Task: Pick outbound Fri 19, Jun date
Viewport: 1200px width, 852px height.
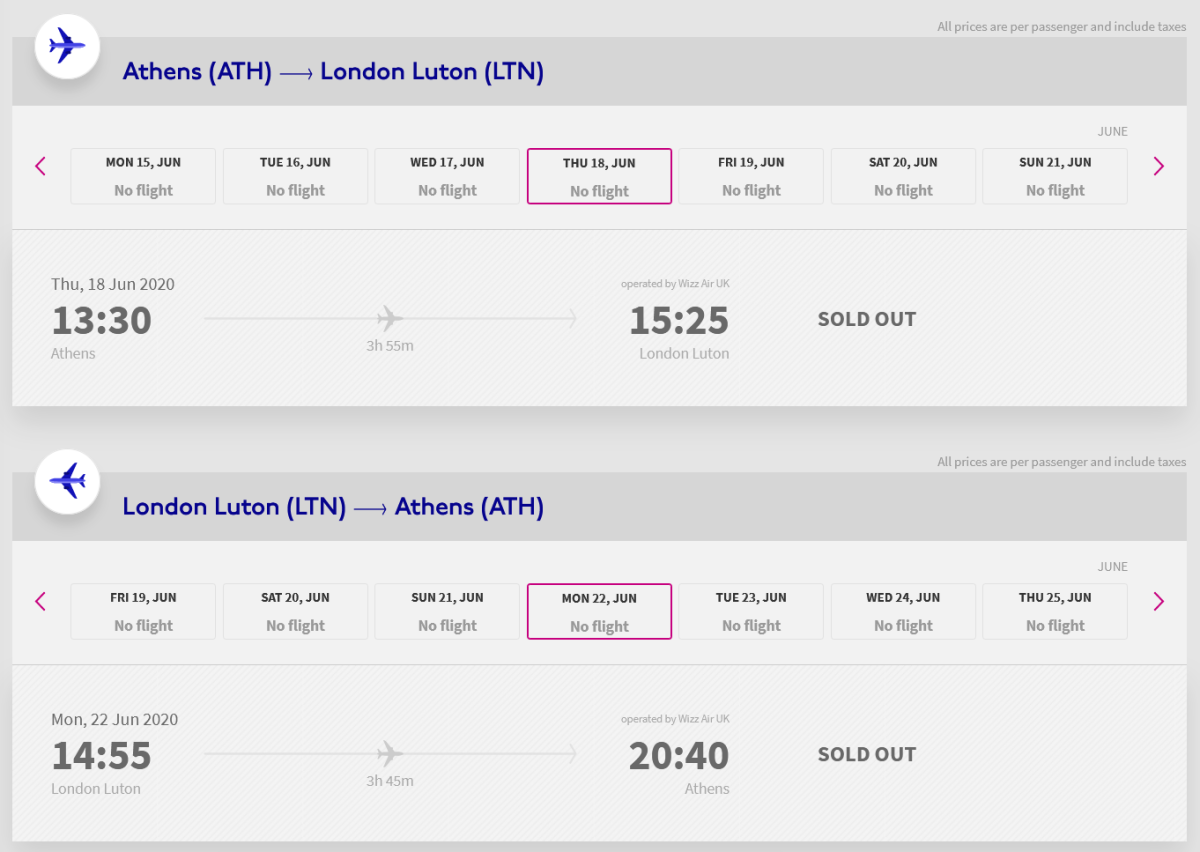Action: pyautogui.click(x=751, y=176)
